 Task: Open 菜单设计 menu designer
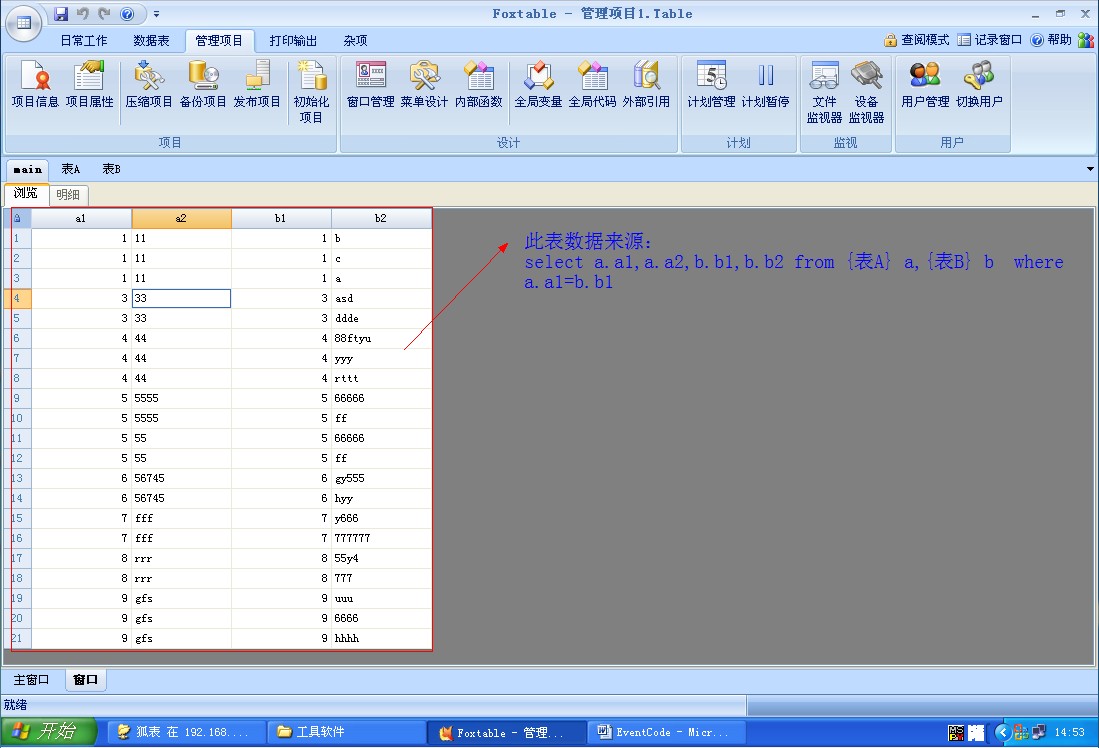424,84
